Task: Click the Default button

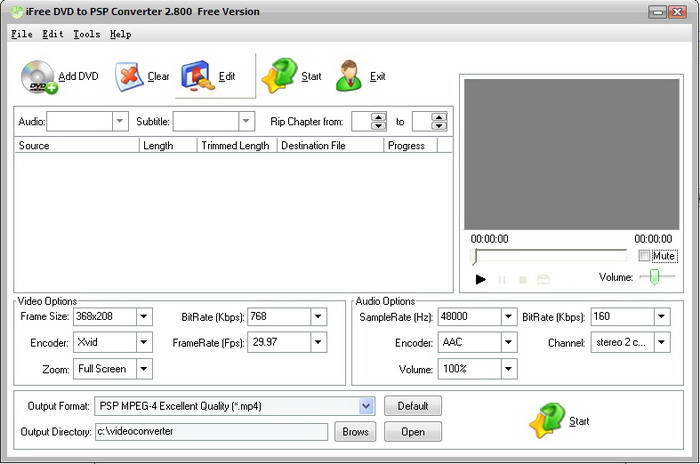Action: [413, 406]
